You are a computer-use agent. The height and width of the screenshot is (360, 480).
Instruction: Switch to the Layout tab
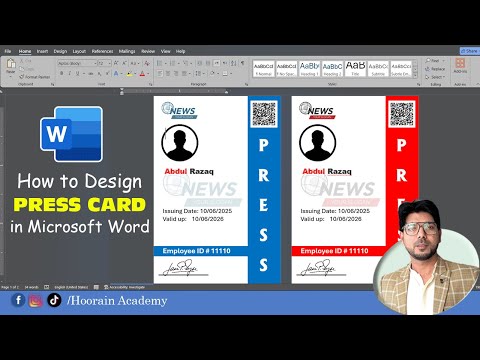79,51
